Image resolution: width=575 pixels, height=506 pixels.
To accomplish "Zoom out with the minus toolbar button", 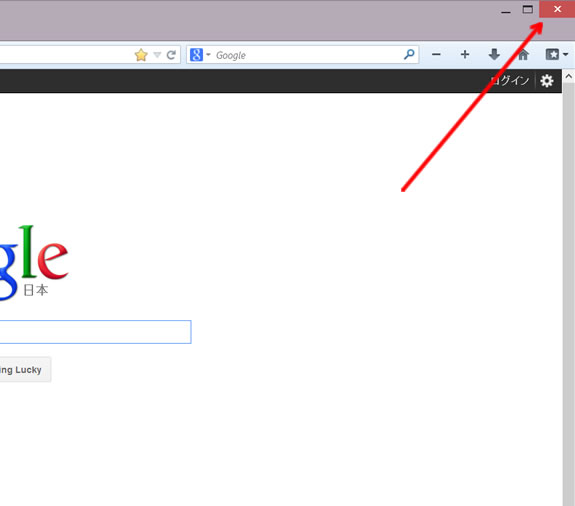I will click(436, 55).
